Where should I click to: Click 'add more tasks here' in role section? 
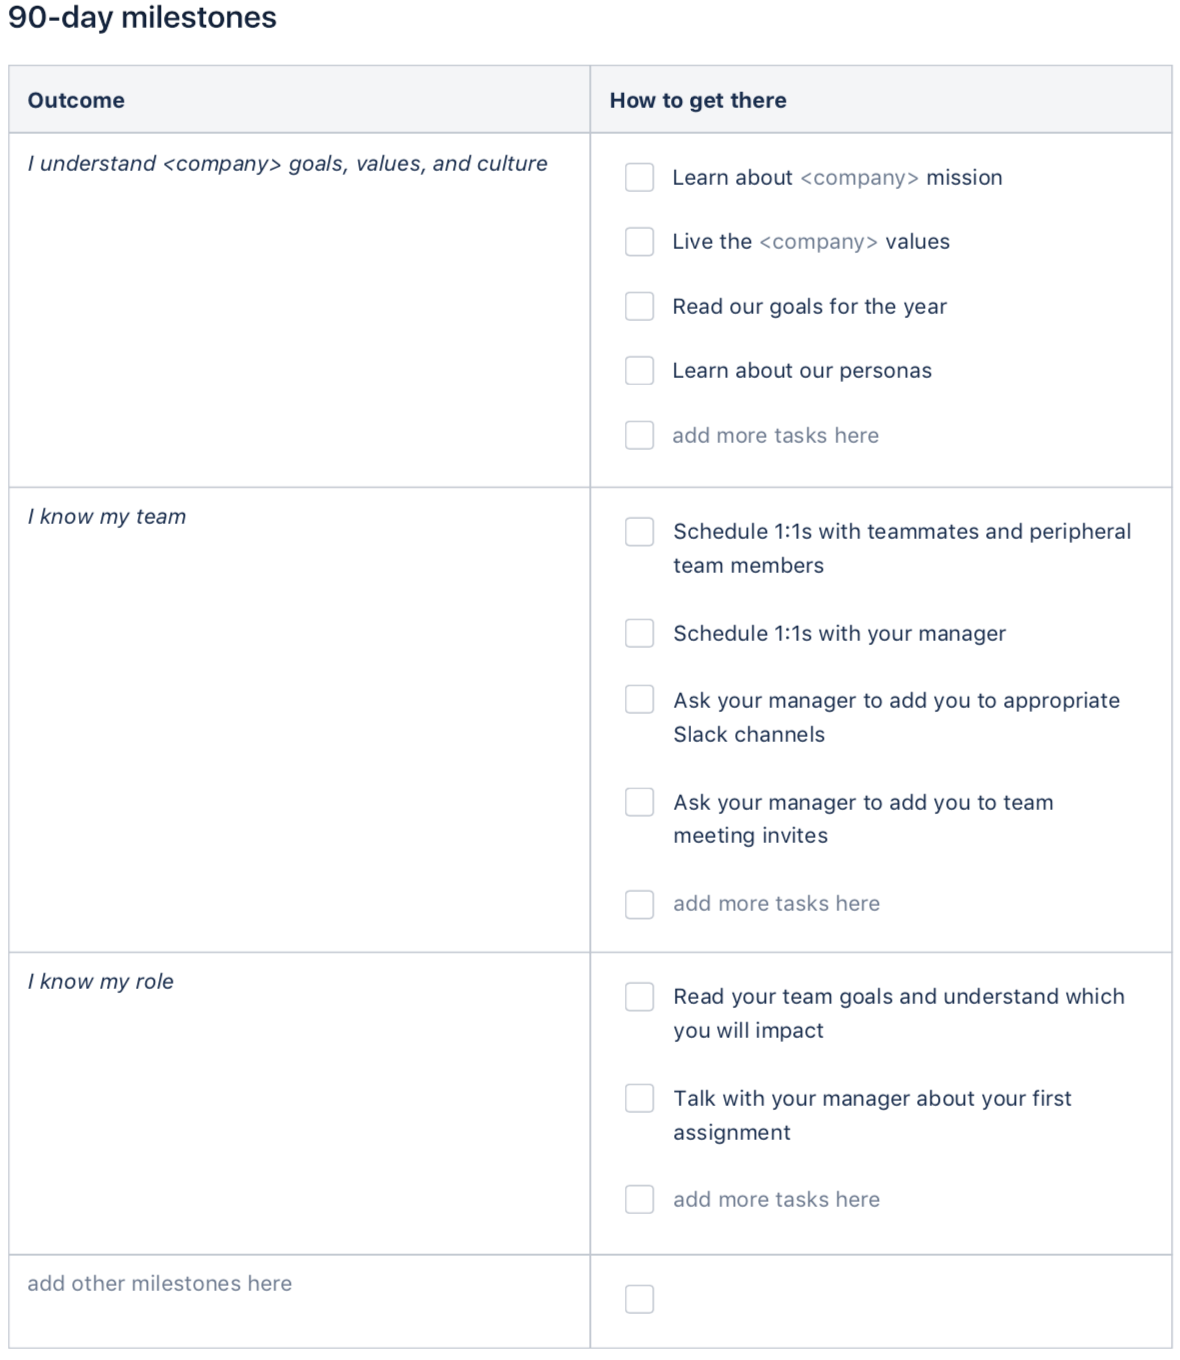coord(776,1199)
